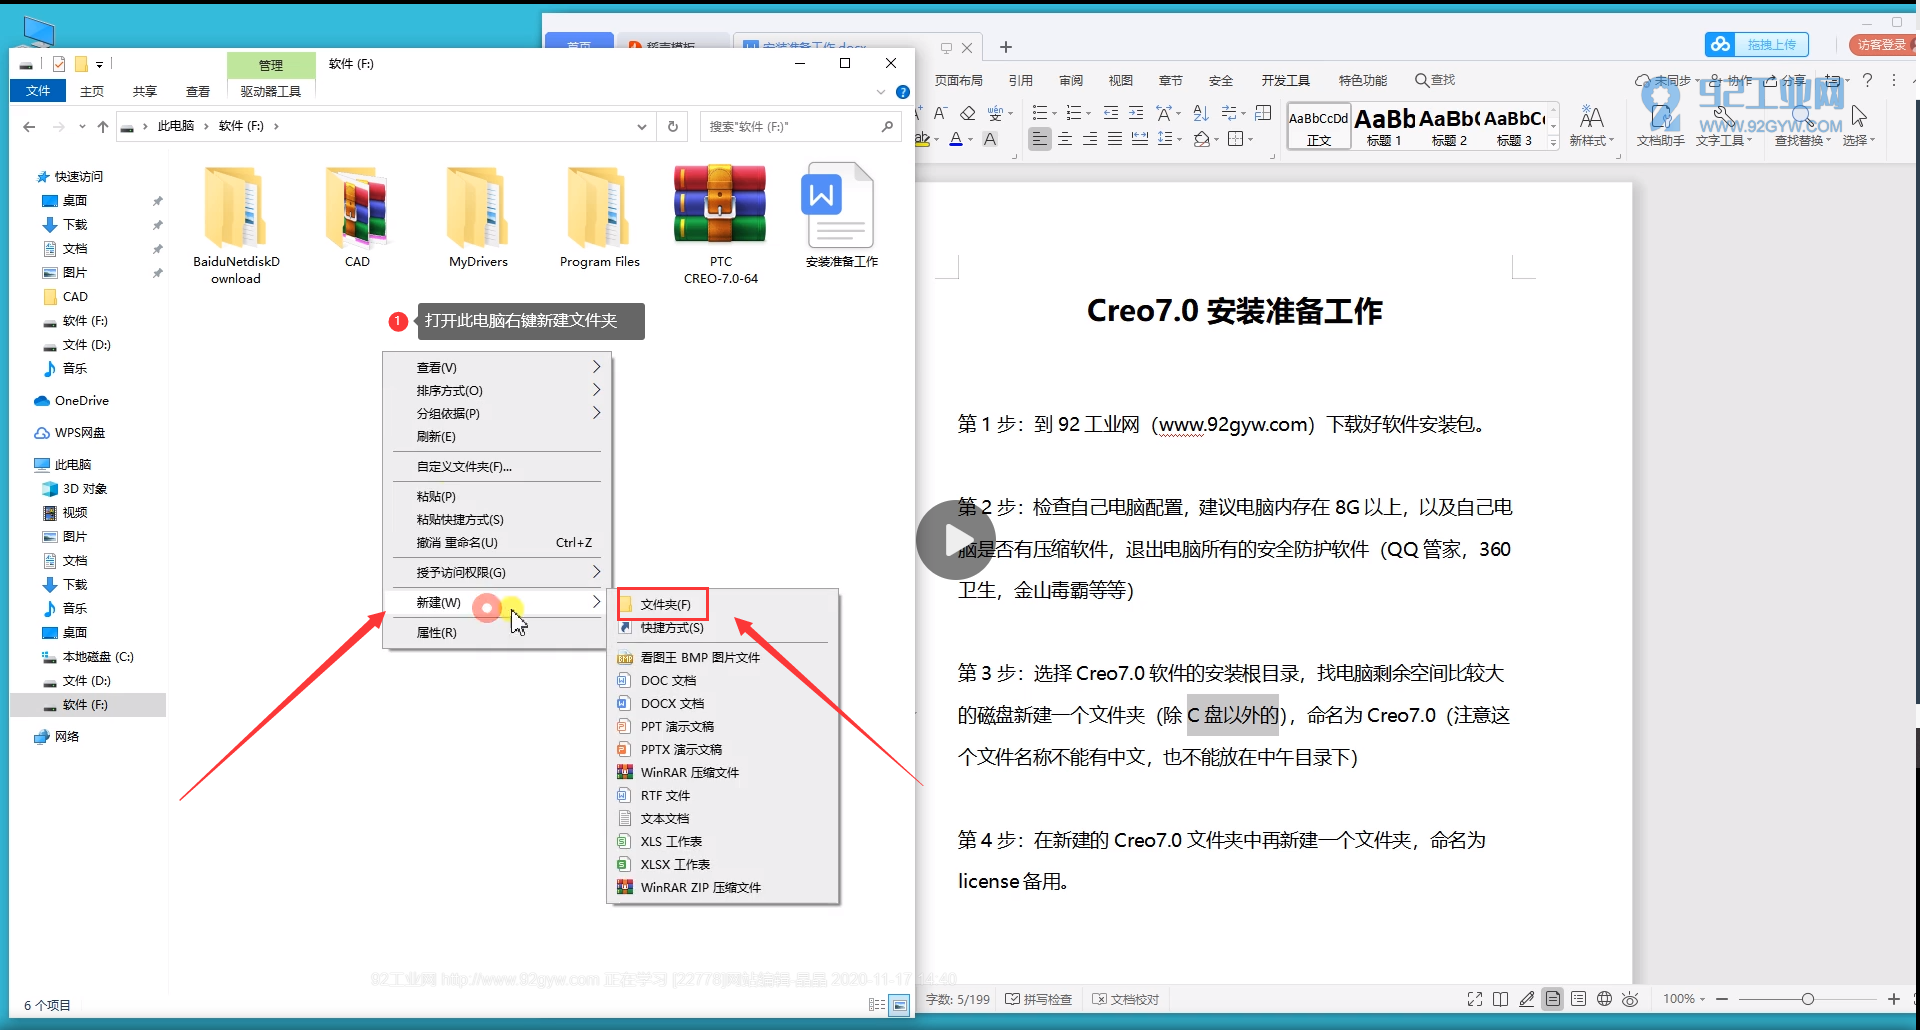Select the 安装准备工作 Word document file
Image resolution: width=1920 pixels, height=1030 pixels.
(x=841, y=205)
